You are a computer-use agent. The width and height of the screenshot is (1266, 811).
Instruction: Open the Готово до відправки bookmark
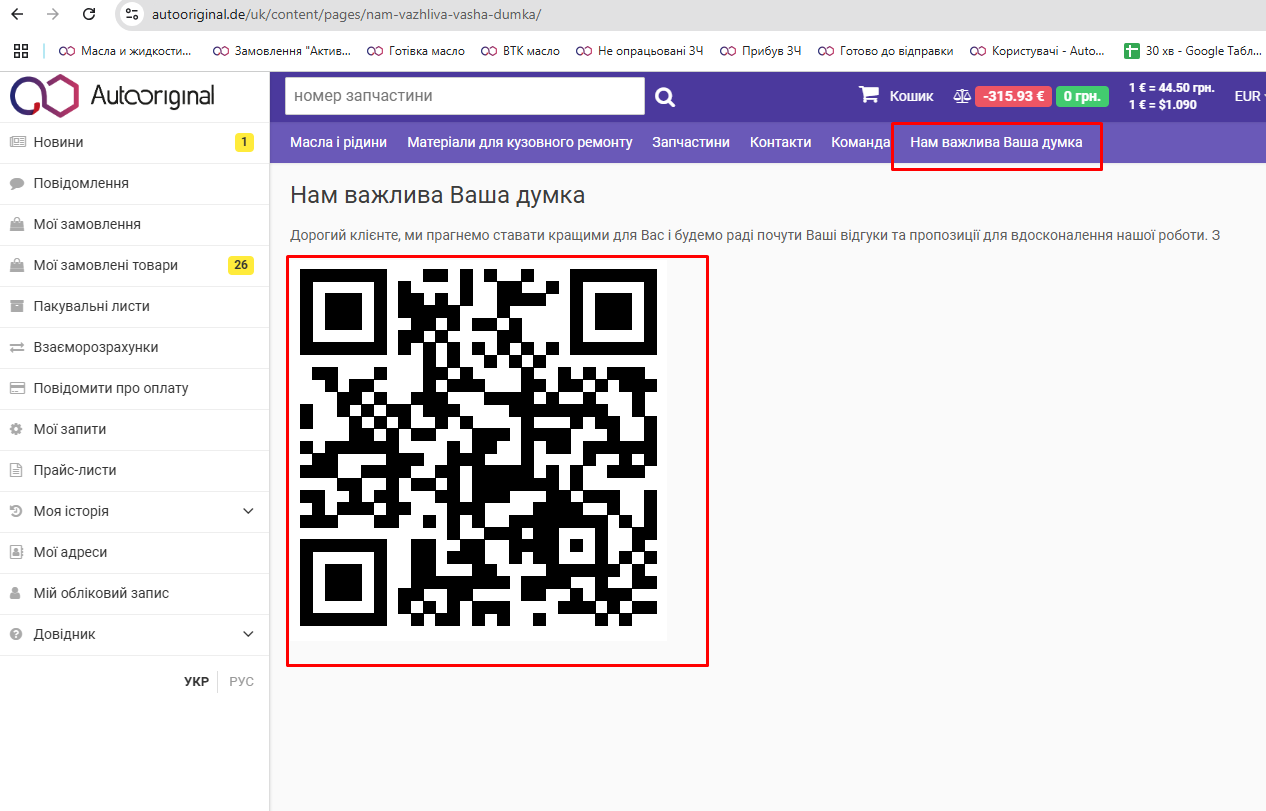(886, 51)
